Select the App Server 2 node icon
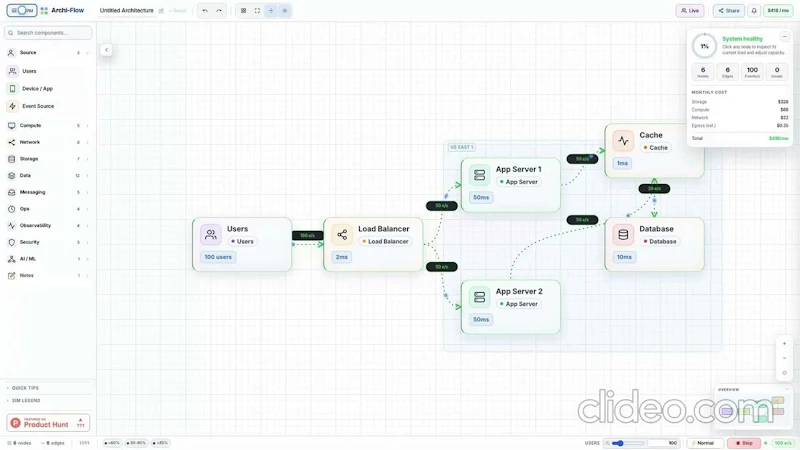The height and width of the screenshot is (450, 800). [479, 297]
